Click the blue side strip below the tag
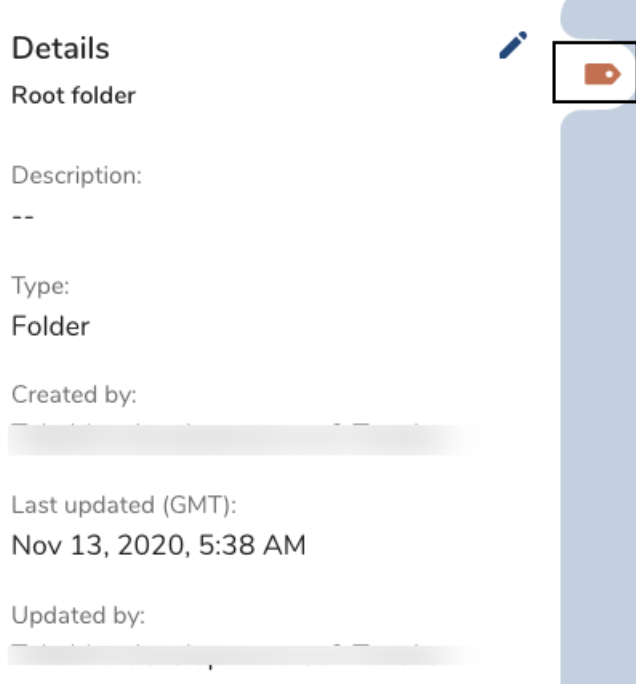 pos(597,400)
